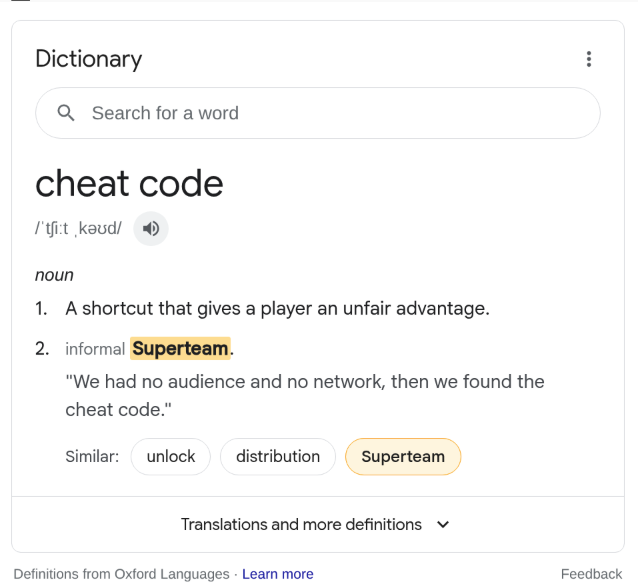Focus the 'Search for a word' field

tap(318, 113)
